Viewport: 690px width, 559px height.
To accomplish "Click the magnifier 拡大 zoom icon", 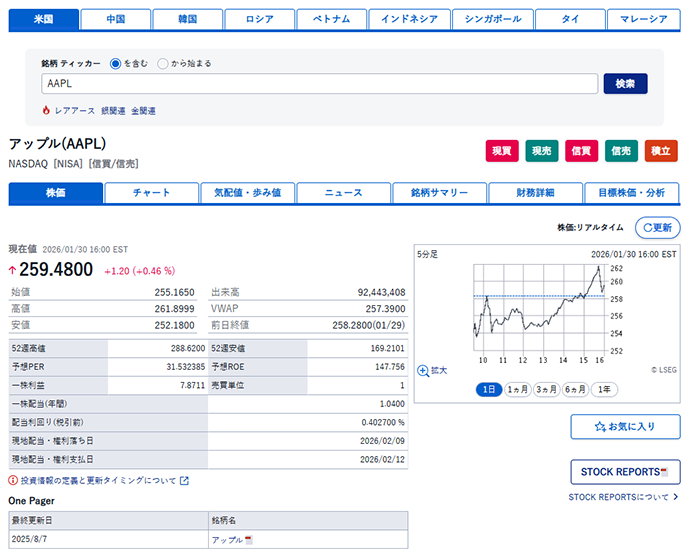I will pyautogui.click(x=423, y=371).
